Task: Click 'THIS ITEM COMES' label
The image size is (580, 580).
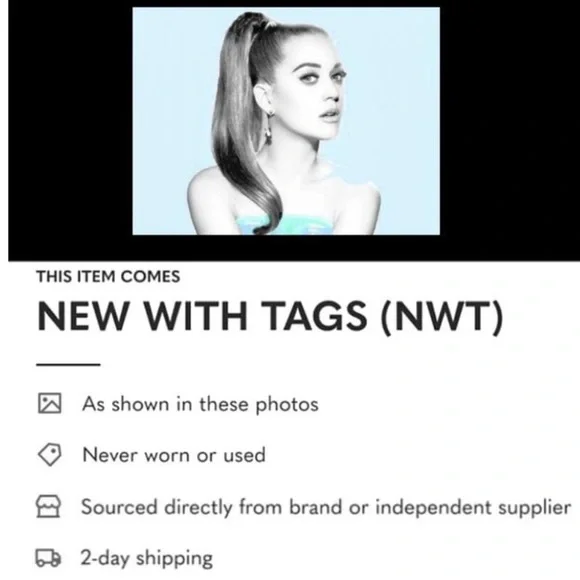Action: click(x=108, y=277)
